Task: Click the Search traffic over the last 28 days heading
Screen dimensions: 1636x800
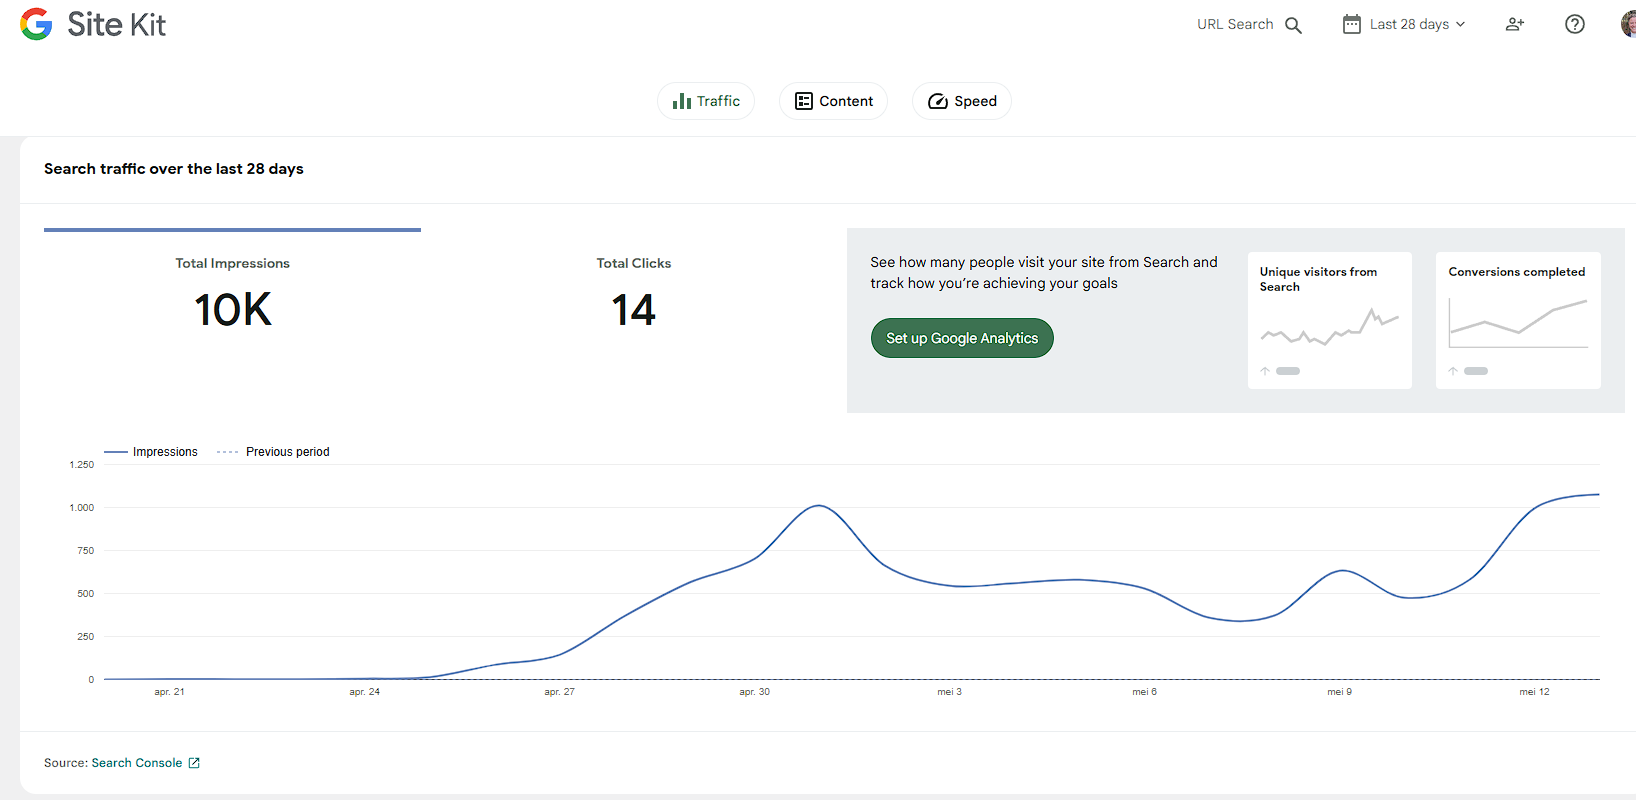Action: pyautogui.click(x=174, y=169)
